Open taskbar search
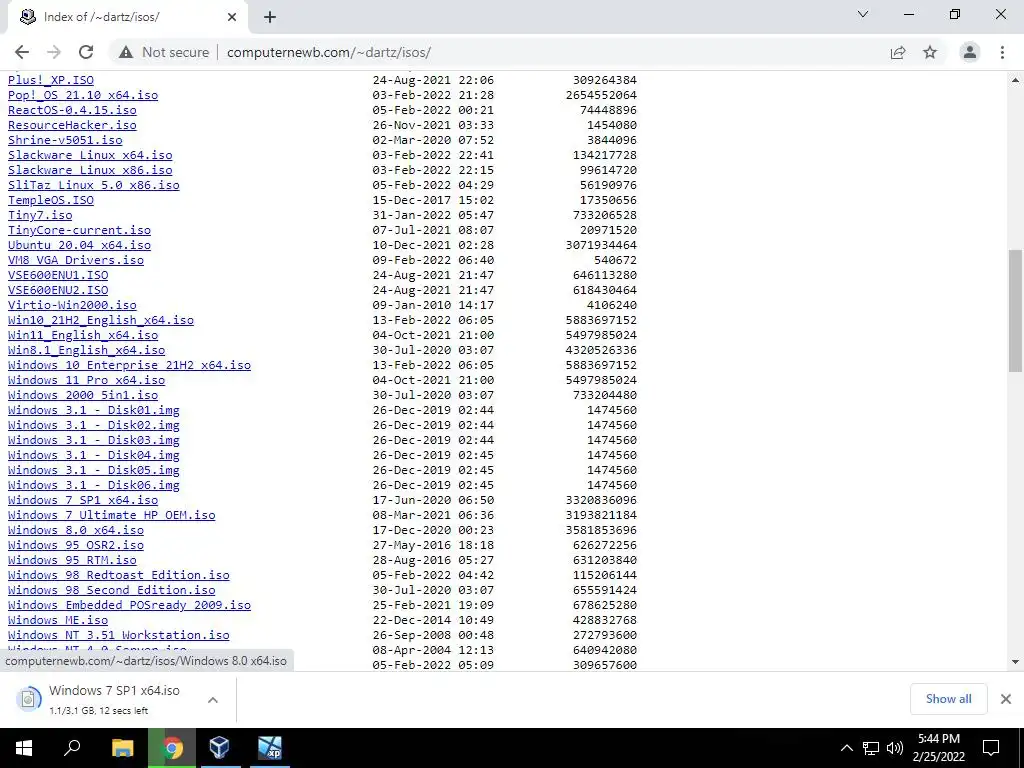 click(72, 748)
